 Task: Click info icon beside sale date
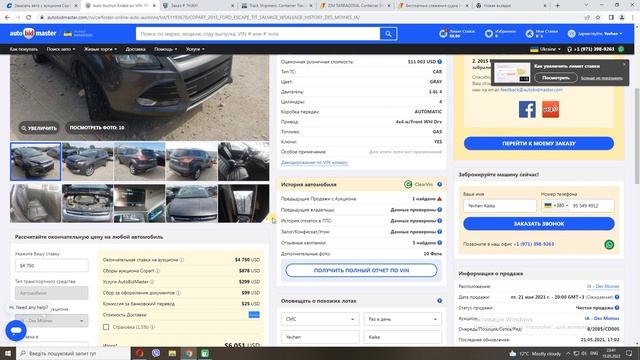click(x=617, y=297)
